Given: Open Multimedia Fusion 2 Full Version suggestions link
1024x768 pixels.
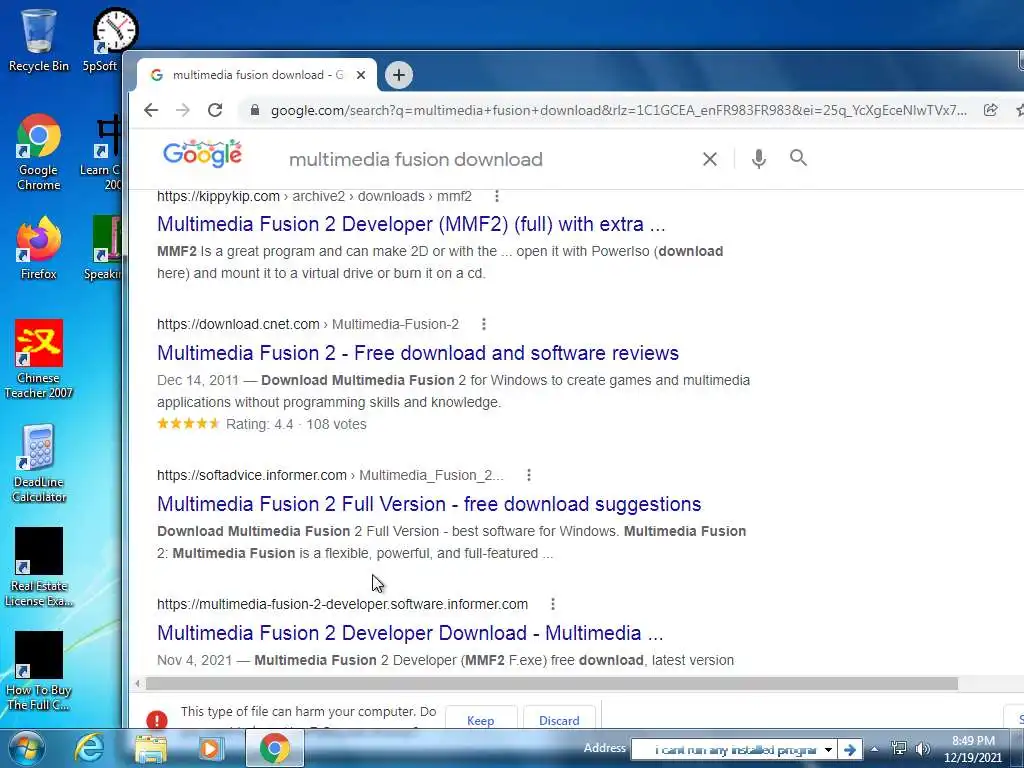Looking at the screenshot, I should click(429, 504).
